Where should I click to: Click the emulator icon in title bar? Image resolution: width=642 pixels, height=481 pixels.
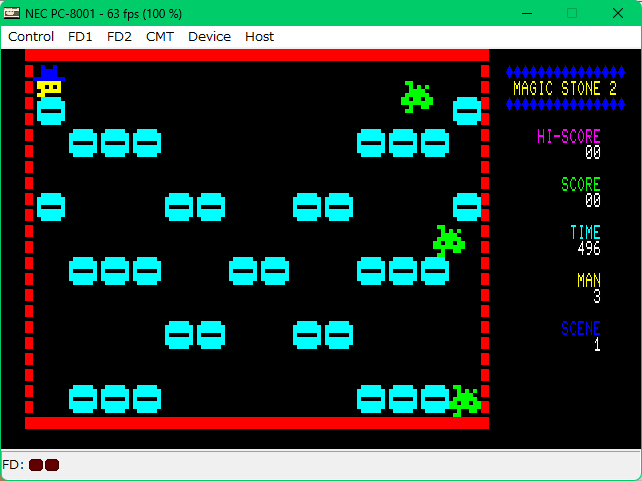[12, 13]
